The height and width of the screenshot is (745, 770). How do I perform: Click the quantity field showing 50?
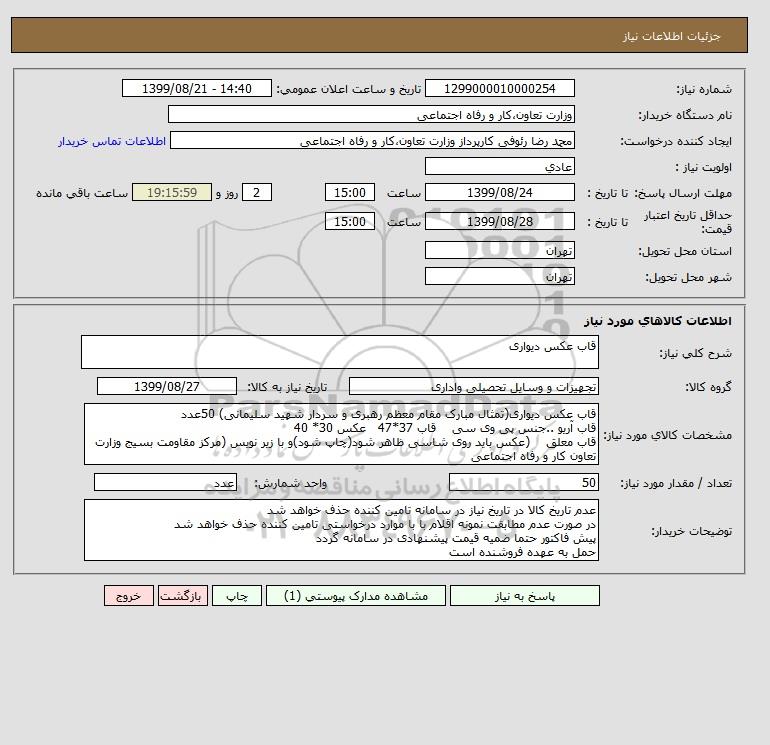pos(523,483)
